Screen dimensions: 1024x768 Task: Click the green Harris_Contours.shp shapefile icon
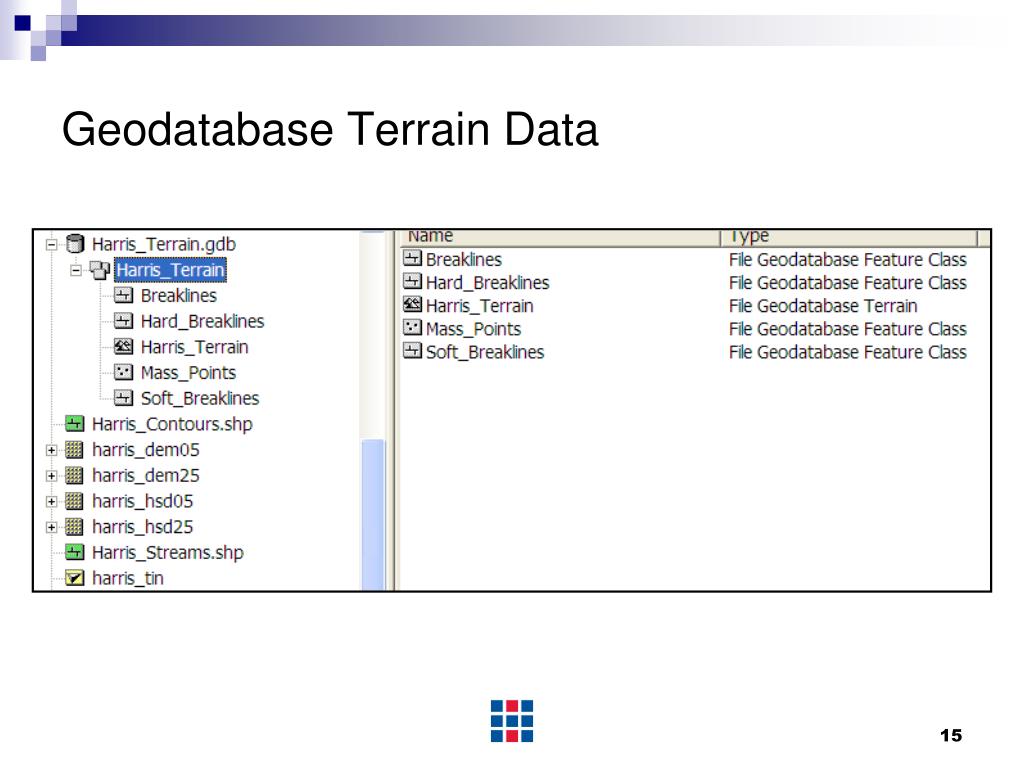click(74, 424)
